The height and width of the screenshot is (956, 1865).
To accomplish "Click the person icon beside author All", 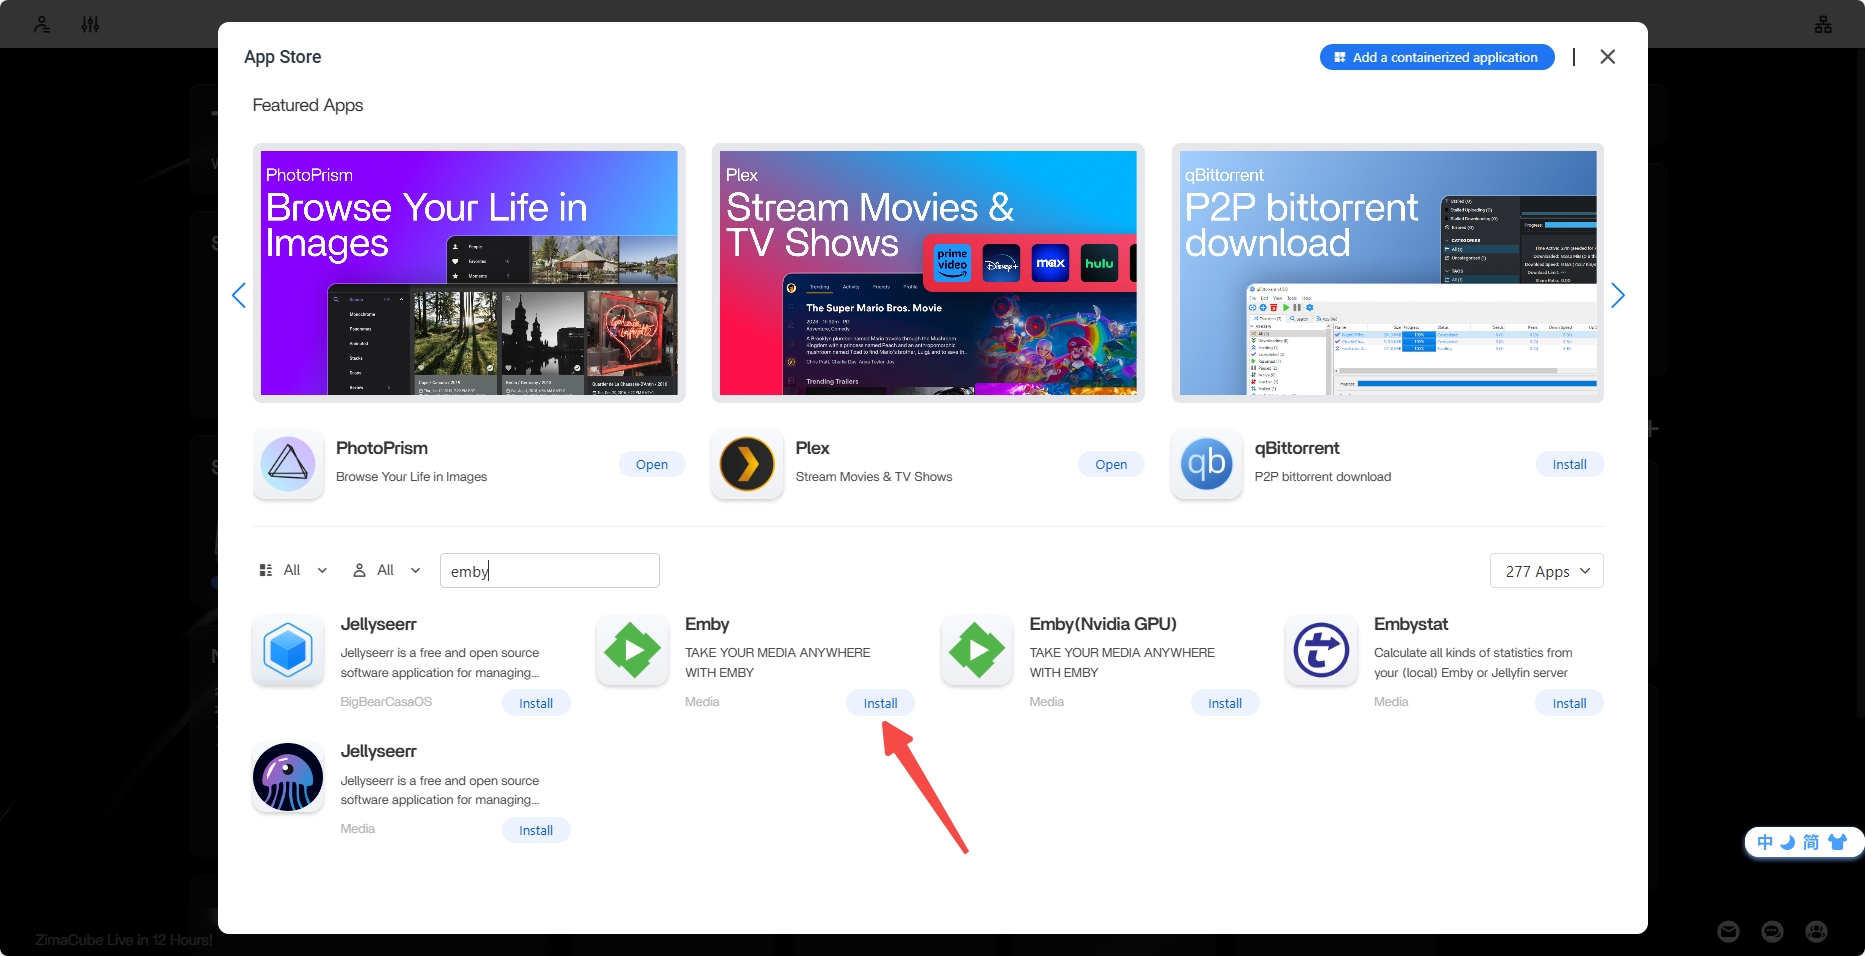I will tap(360, 570).
